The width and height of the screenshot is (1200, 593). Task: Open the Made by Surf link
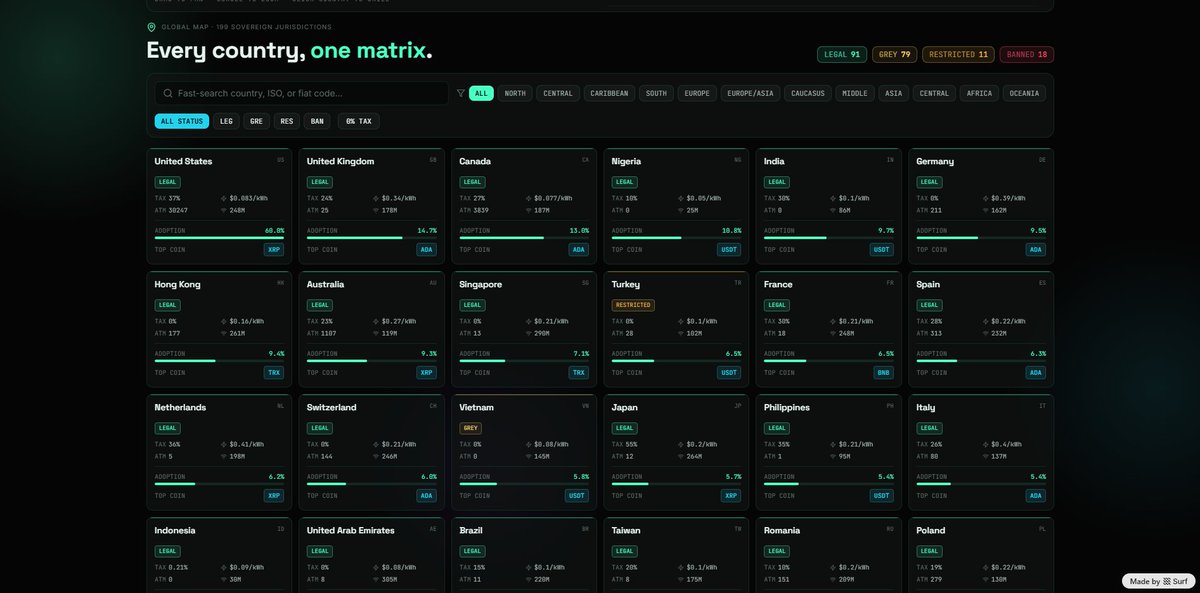click(x=1159, y=581)
